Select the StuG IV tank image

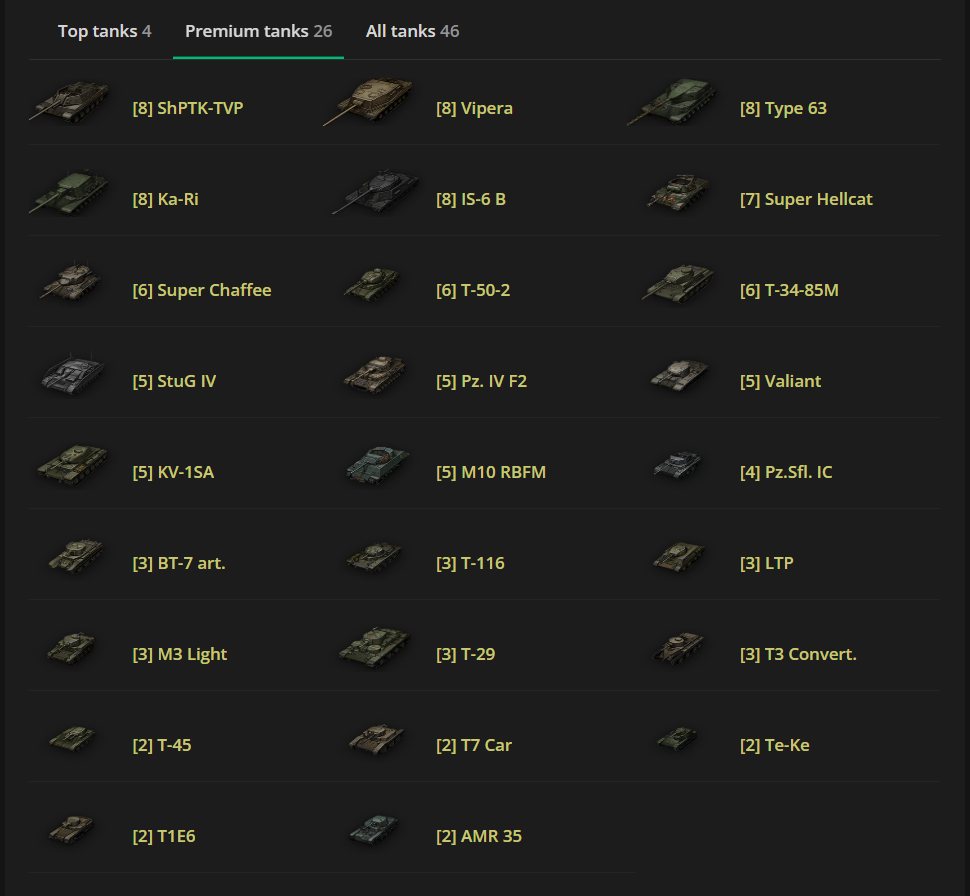click(x=72, y=377)
